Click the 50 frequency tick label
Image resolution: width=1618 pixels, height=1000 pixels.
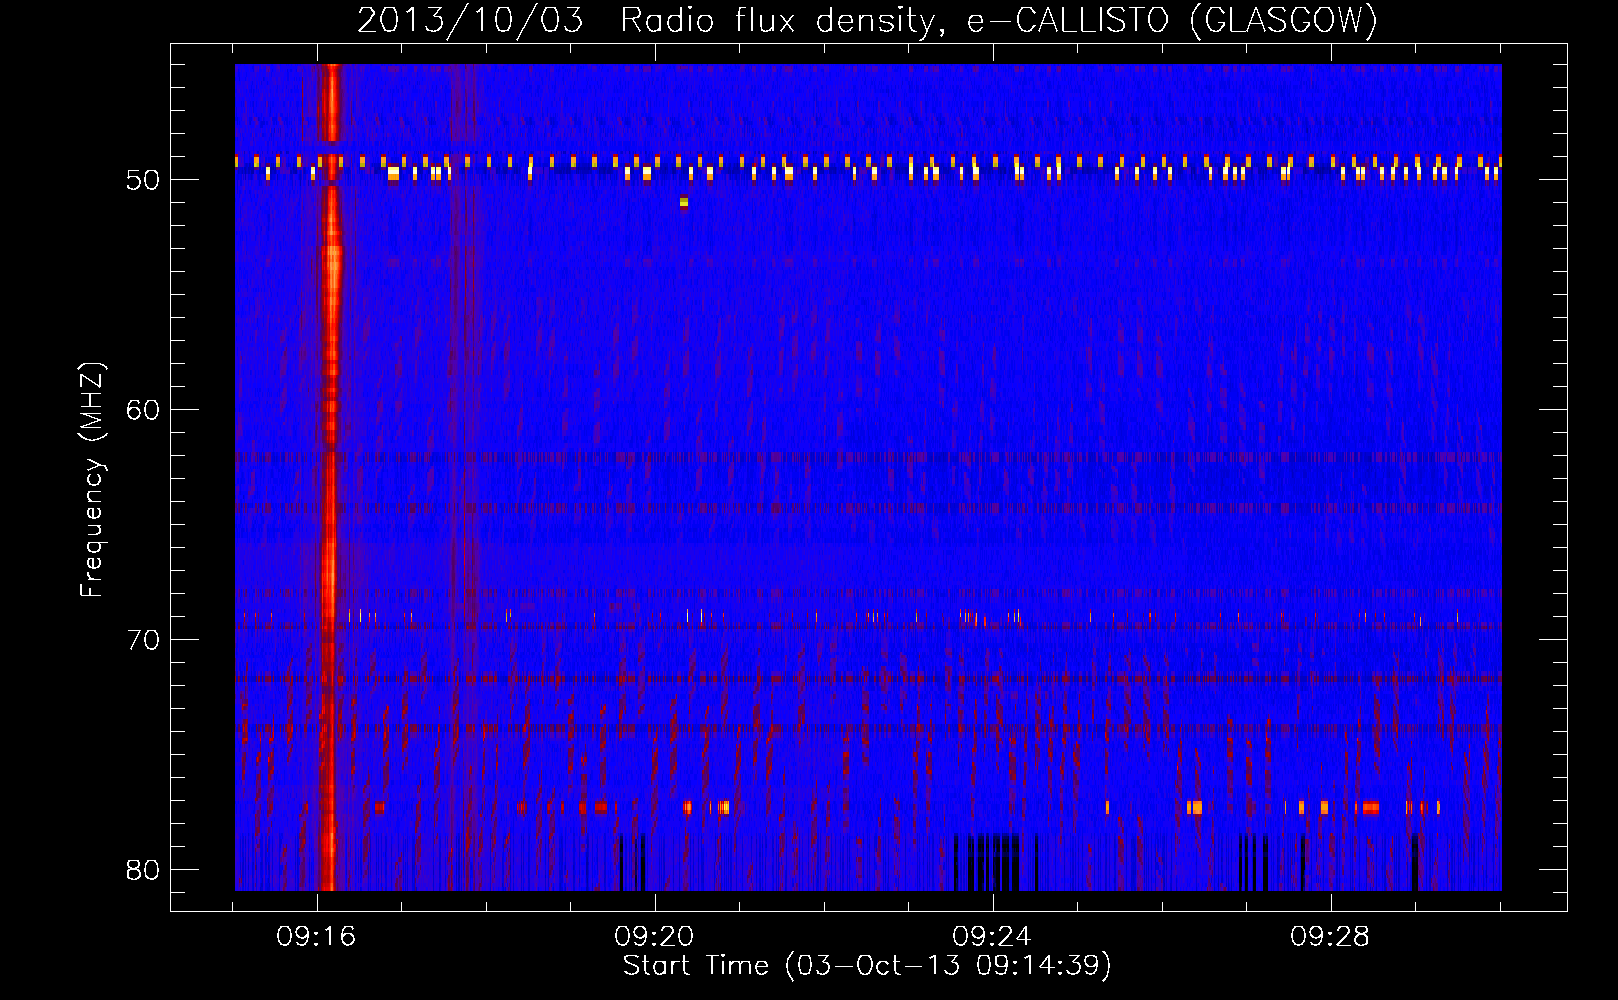tap(143, 180)
